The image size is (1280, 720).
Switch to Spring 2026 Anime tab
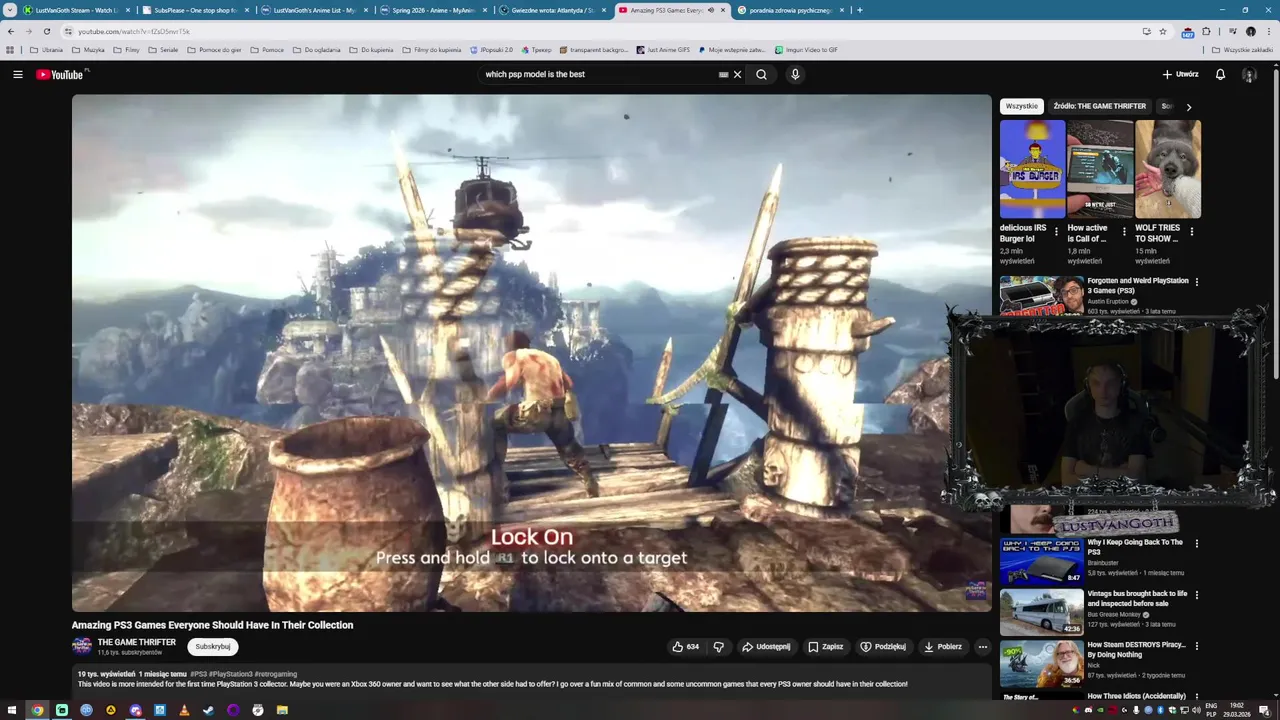(x=433, y=10)
